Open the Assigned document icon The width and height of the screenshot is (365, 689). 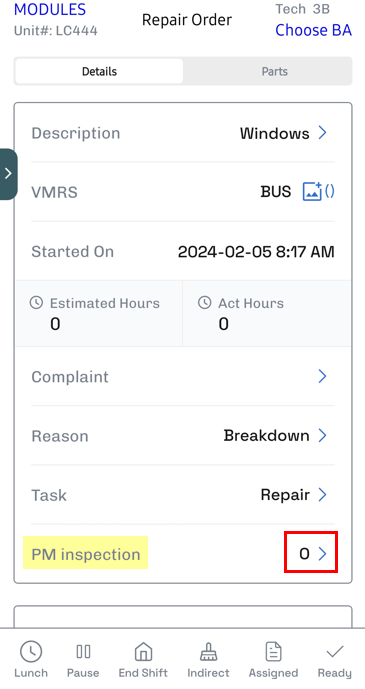[273, 652]
